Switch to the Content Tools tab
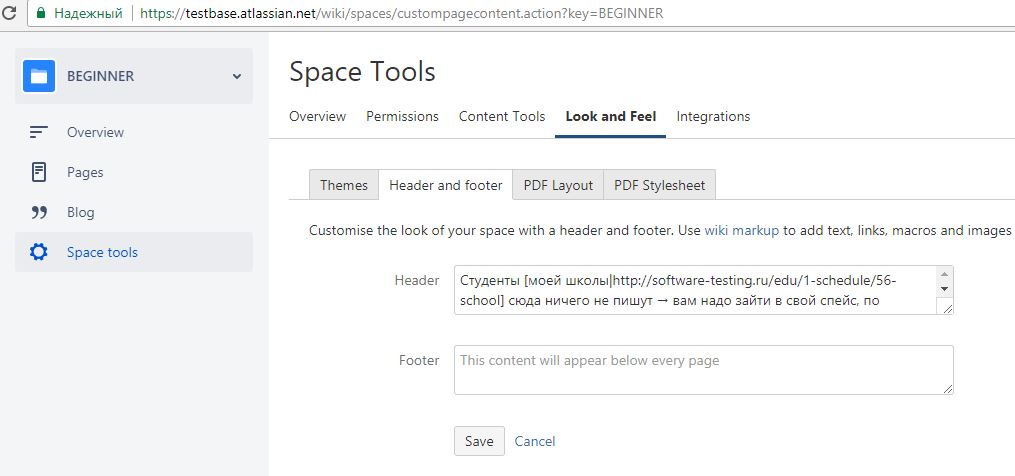The width and height of the screenshot is (1015, 476). tap(502, 117)
